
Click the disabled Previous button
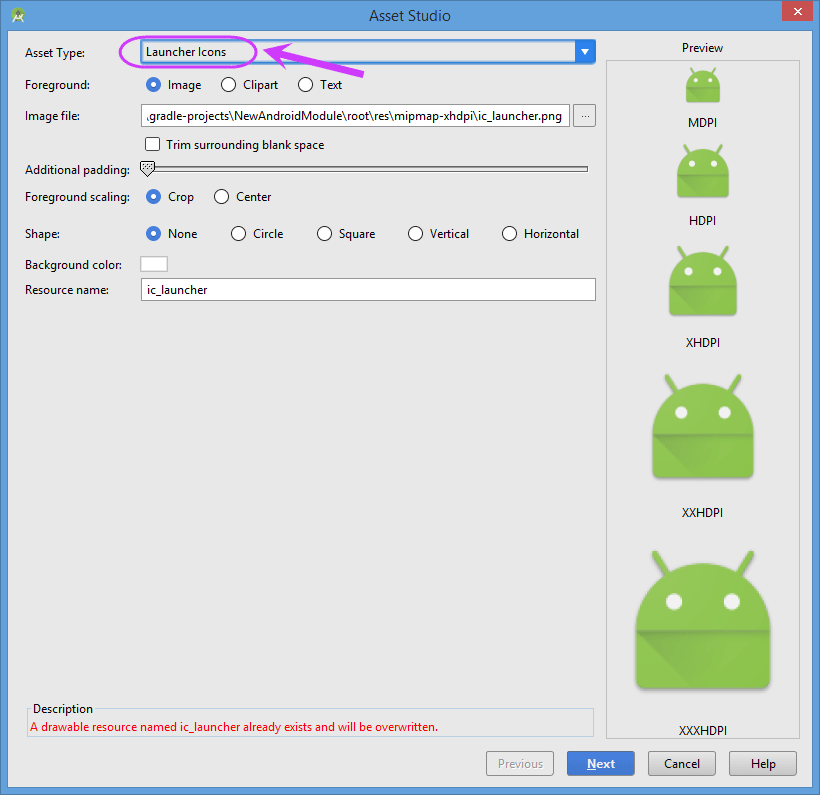point(520,764)
